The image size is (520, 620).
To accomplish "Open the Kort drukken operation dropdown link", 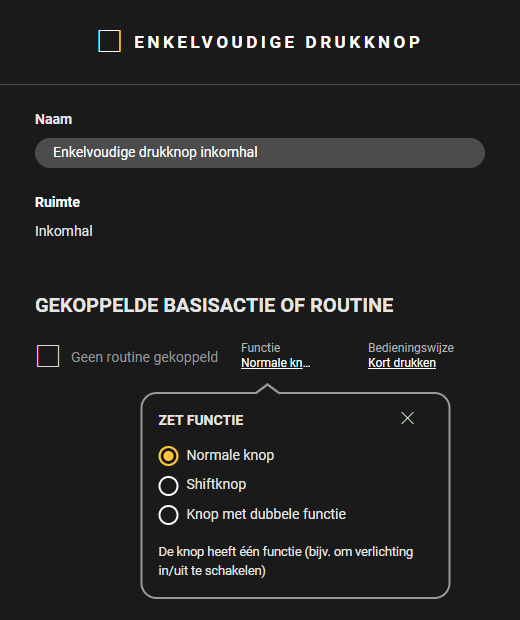I will pyautogui.click(x=402, y=363).
